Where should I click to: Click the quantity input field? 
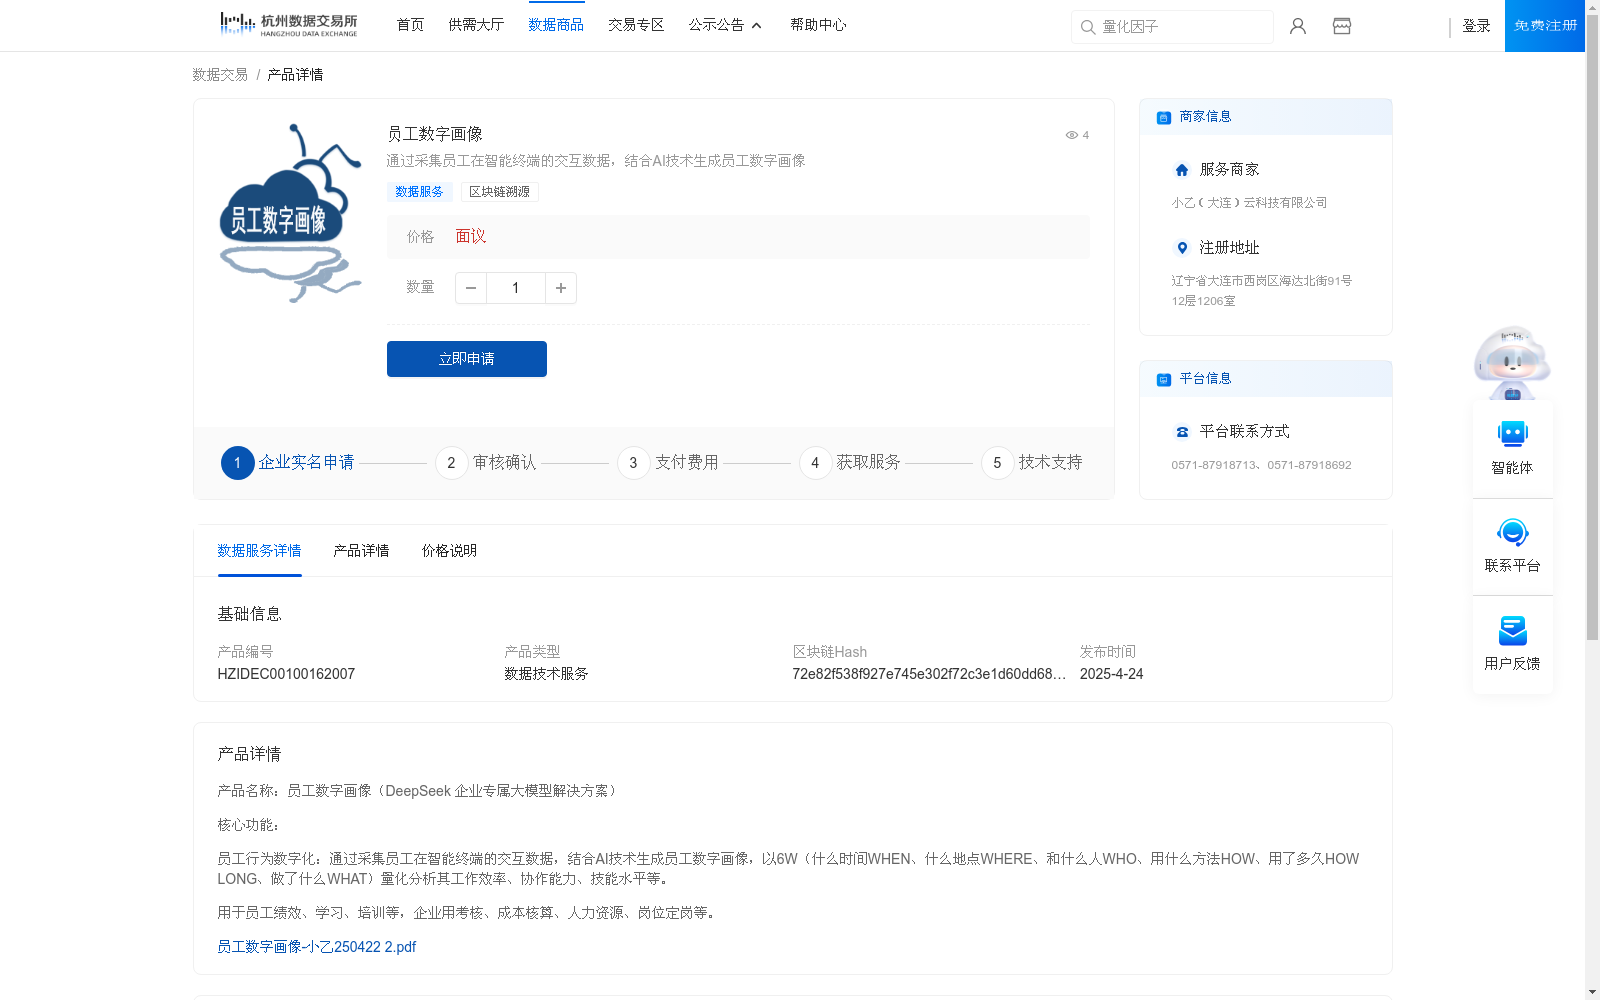[x=516, y=288]
